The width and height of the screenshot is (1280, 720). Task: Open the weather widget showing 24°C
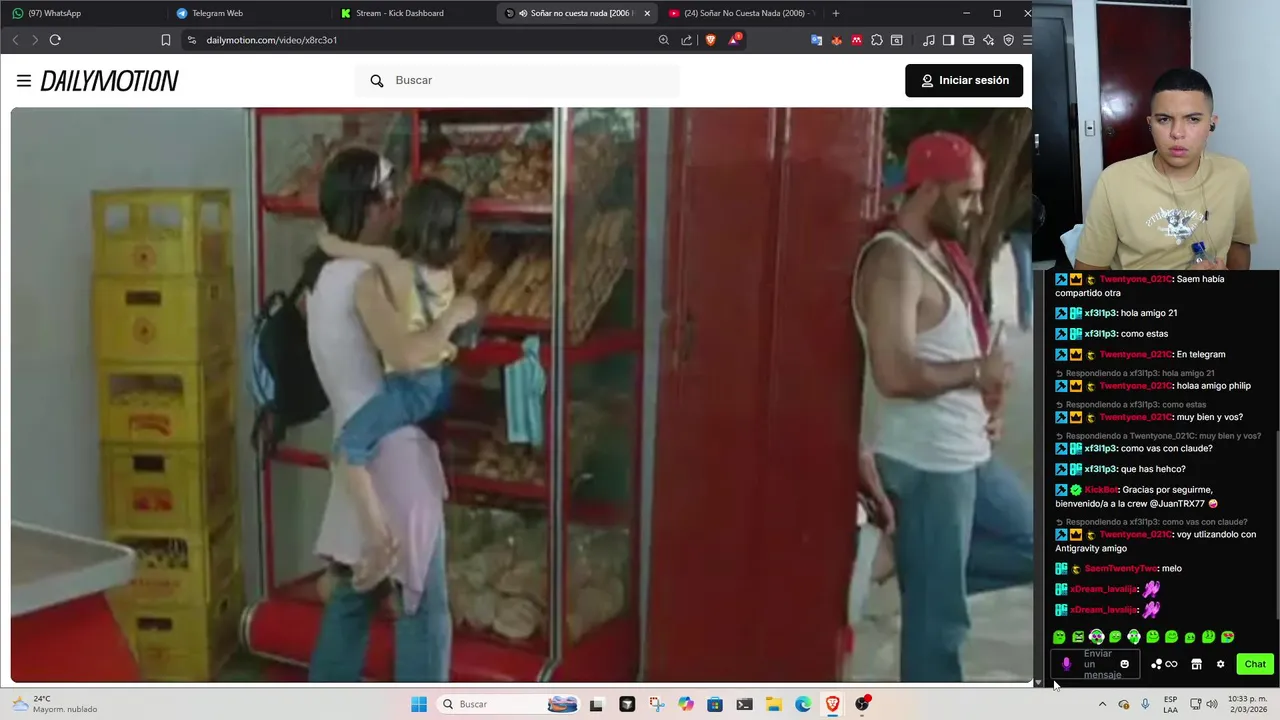pyautogui.click(x=55, y=704)
